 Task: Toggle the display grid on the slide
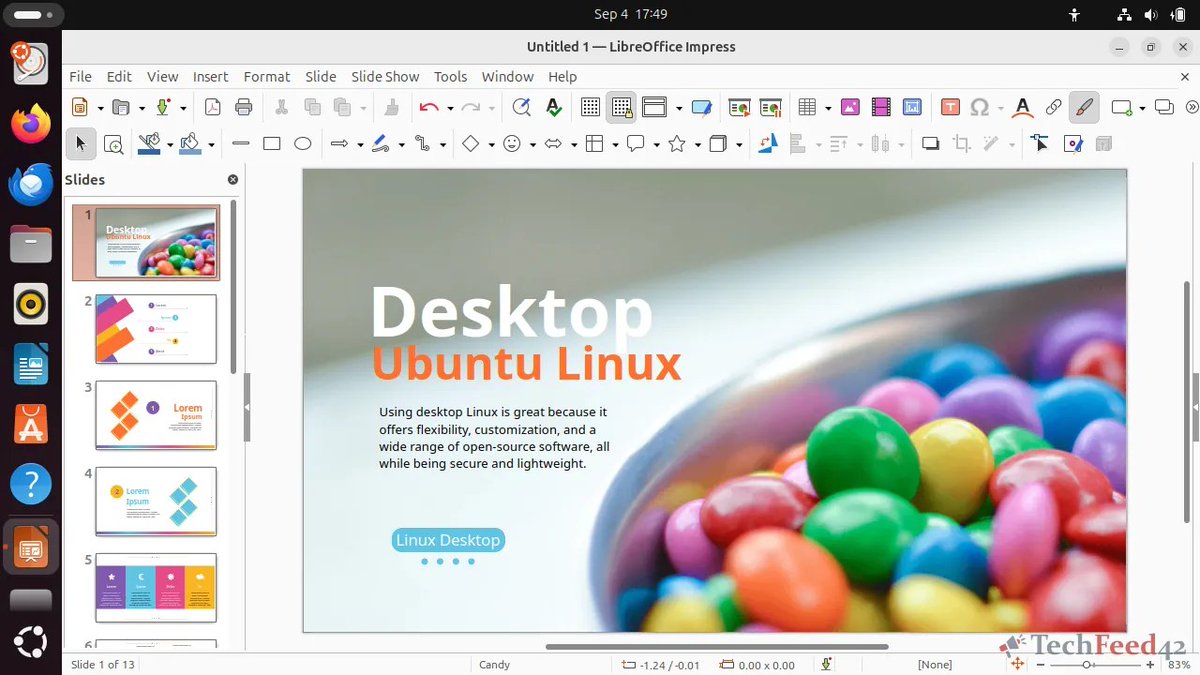(590, 107)
